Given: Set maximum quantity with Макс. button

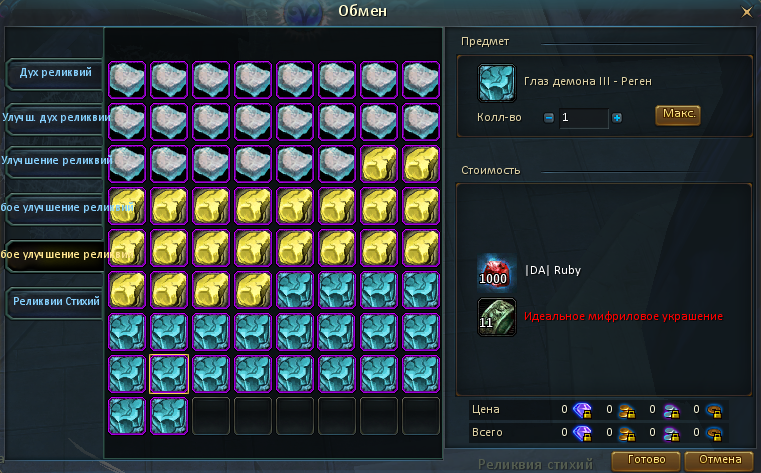Looking at the screenshot, I should pyautogui.click(x=678, y=114).
